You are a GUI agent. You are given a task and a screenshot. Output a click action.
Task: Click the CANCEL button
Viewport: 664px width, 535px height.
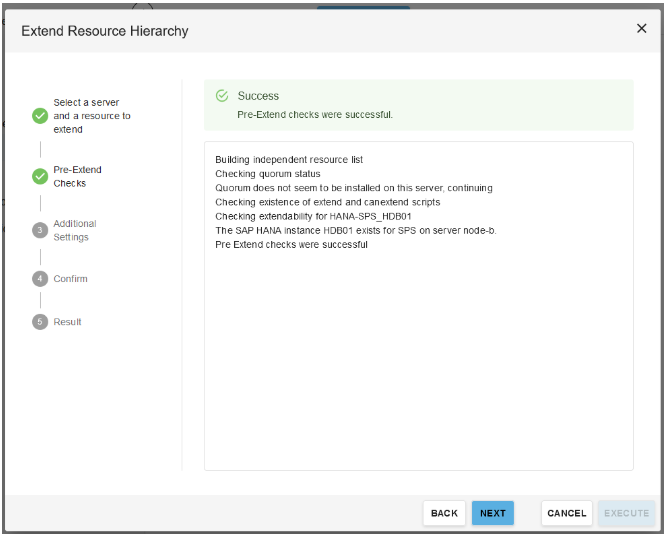pos(566,513)
